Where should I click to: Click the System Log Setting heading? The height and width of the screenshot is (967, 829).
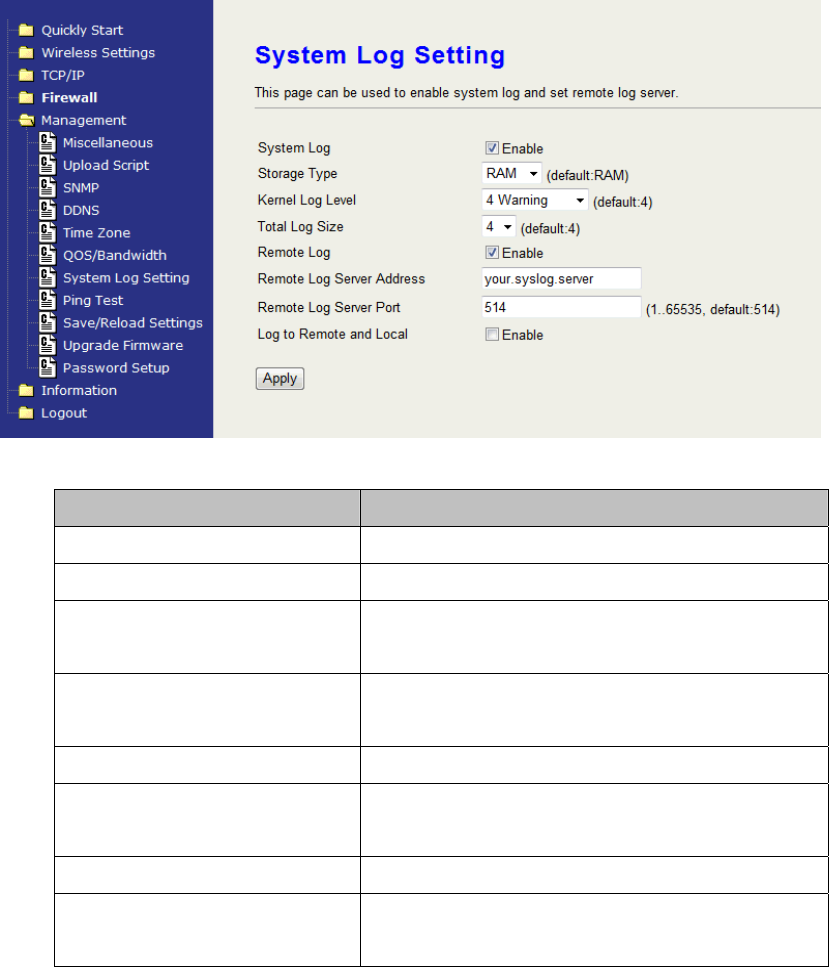click(x=380, y=56)
